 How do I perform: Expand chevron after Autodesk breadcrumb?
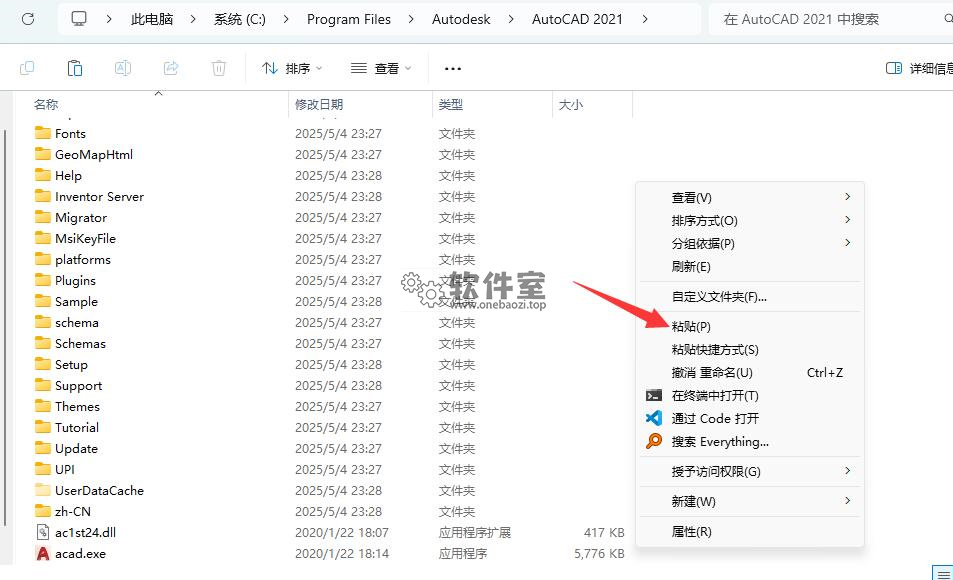511,19
